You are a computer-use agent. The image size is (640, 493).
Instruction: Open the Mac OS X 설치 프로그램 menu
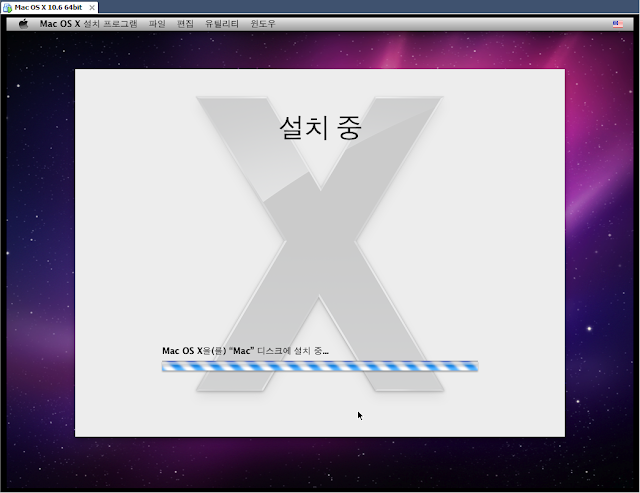[88, 24]
